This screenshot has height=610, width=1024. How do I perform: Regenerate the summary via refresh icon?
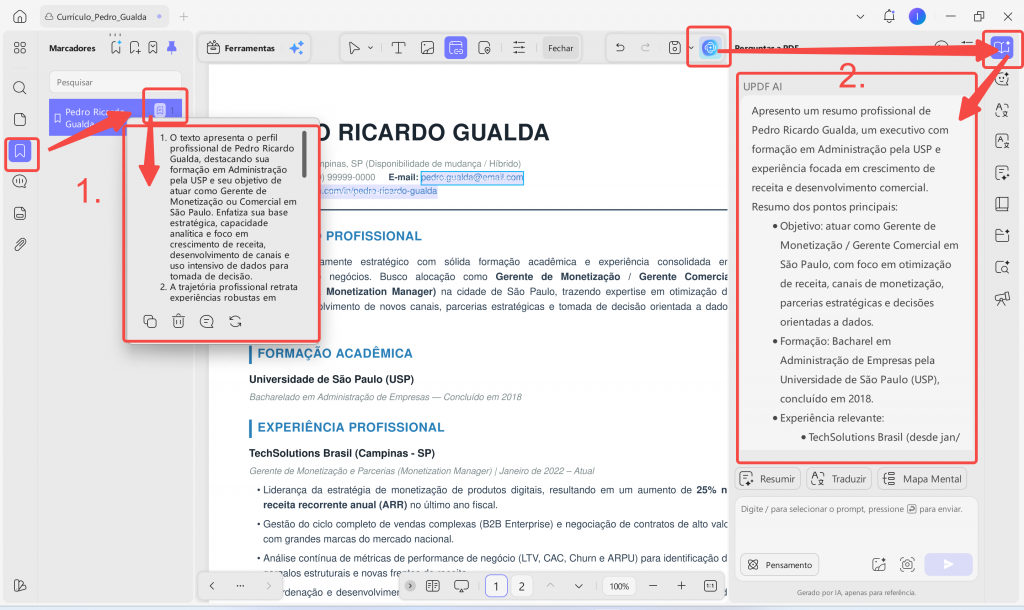(x=235, y=321)
